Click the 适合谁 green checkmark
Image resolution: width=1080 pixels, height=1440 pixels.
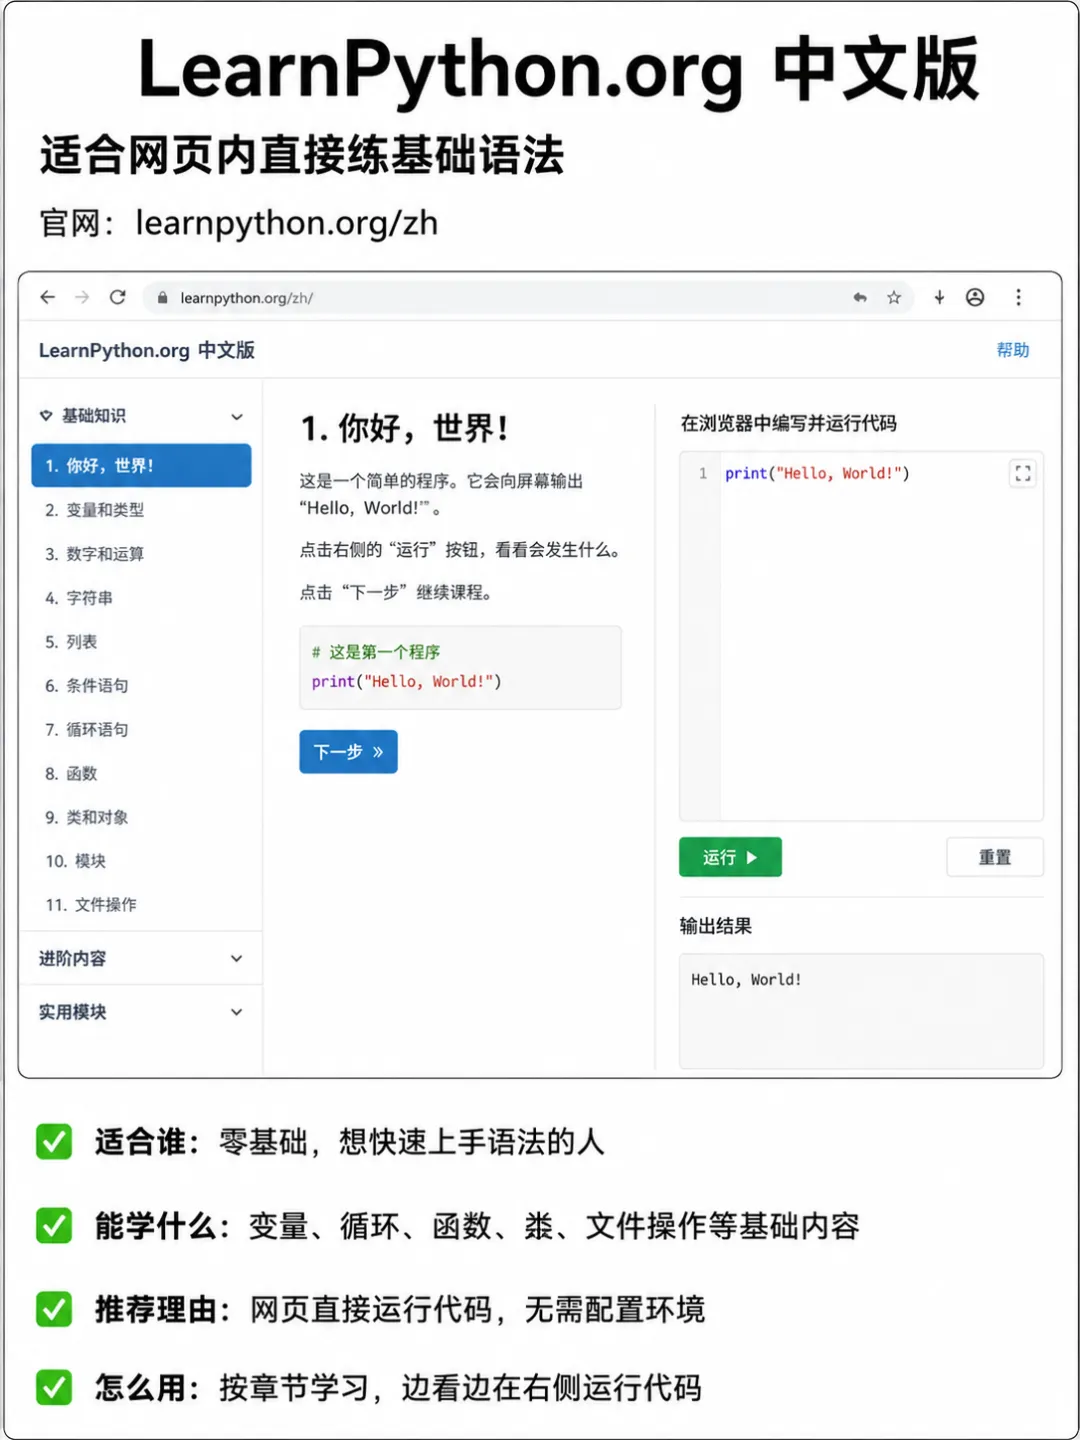coord(54,1141)
